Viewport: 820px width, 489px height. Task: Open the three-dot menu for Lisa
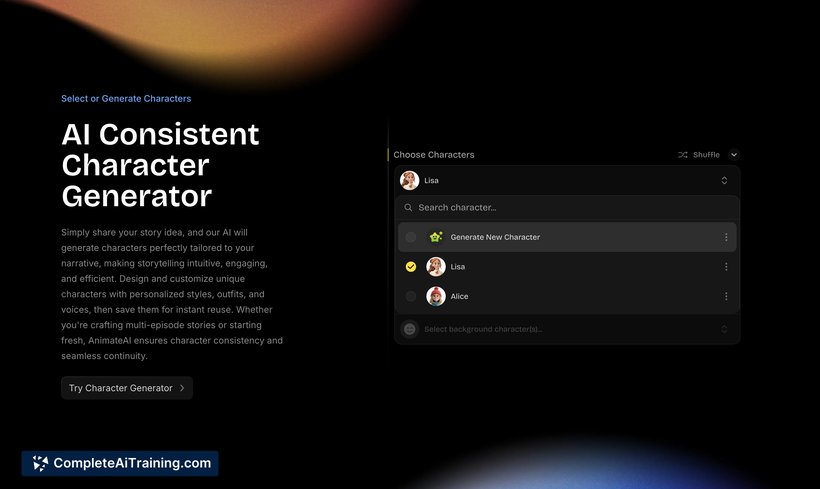pos(726,267)
